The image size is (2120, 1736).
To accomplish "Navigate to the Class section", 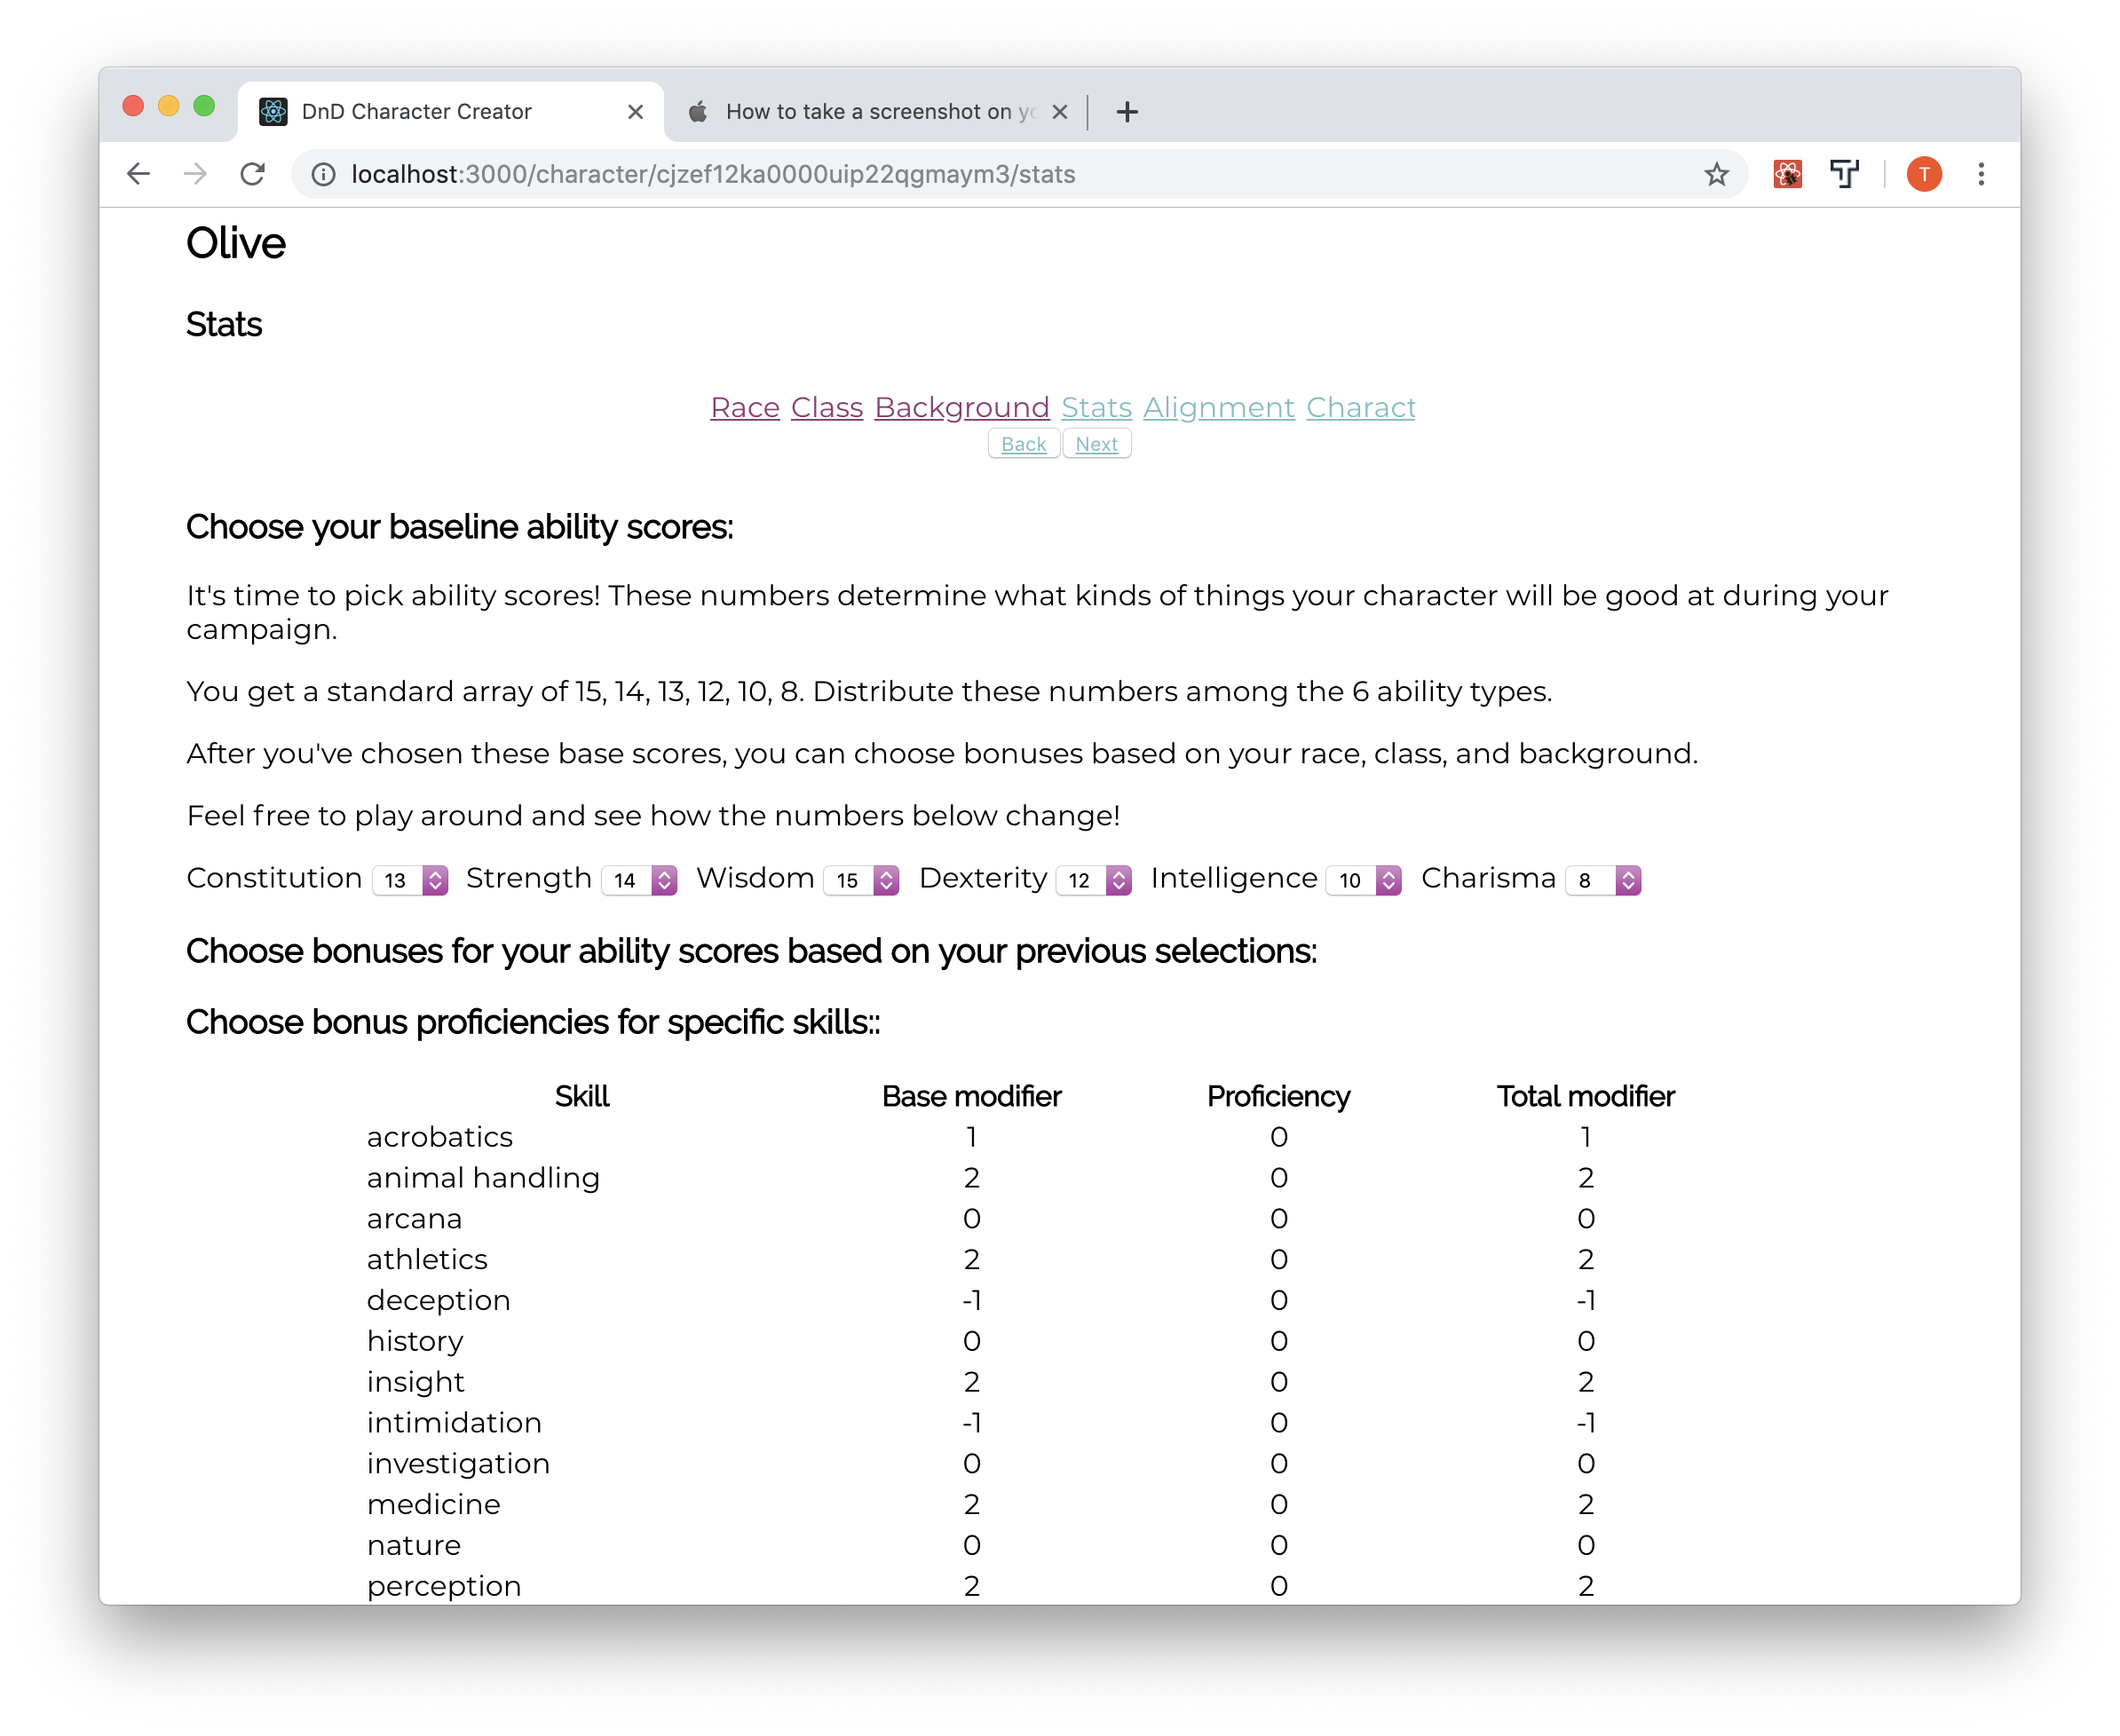I will pyautogui.click(x=827, y=407).
